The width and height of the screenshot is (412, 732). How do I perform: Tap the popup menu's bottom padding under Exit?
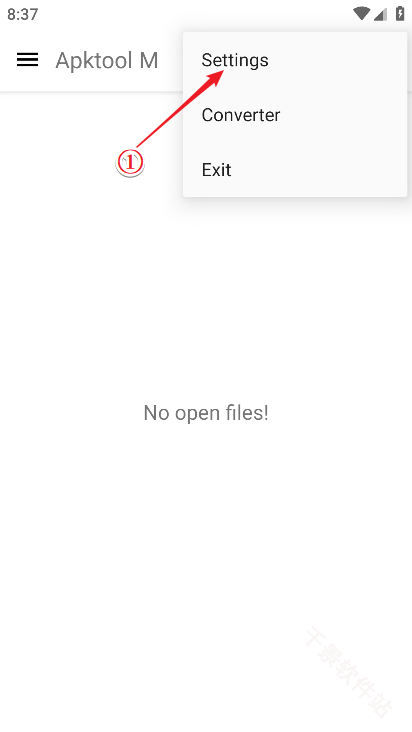(x=295, y=190)
